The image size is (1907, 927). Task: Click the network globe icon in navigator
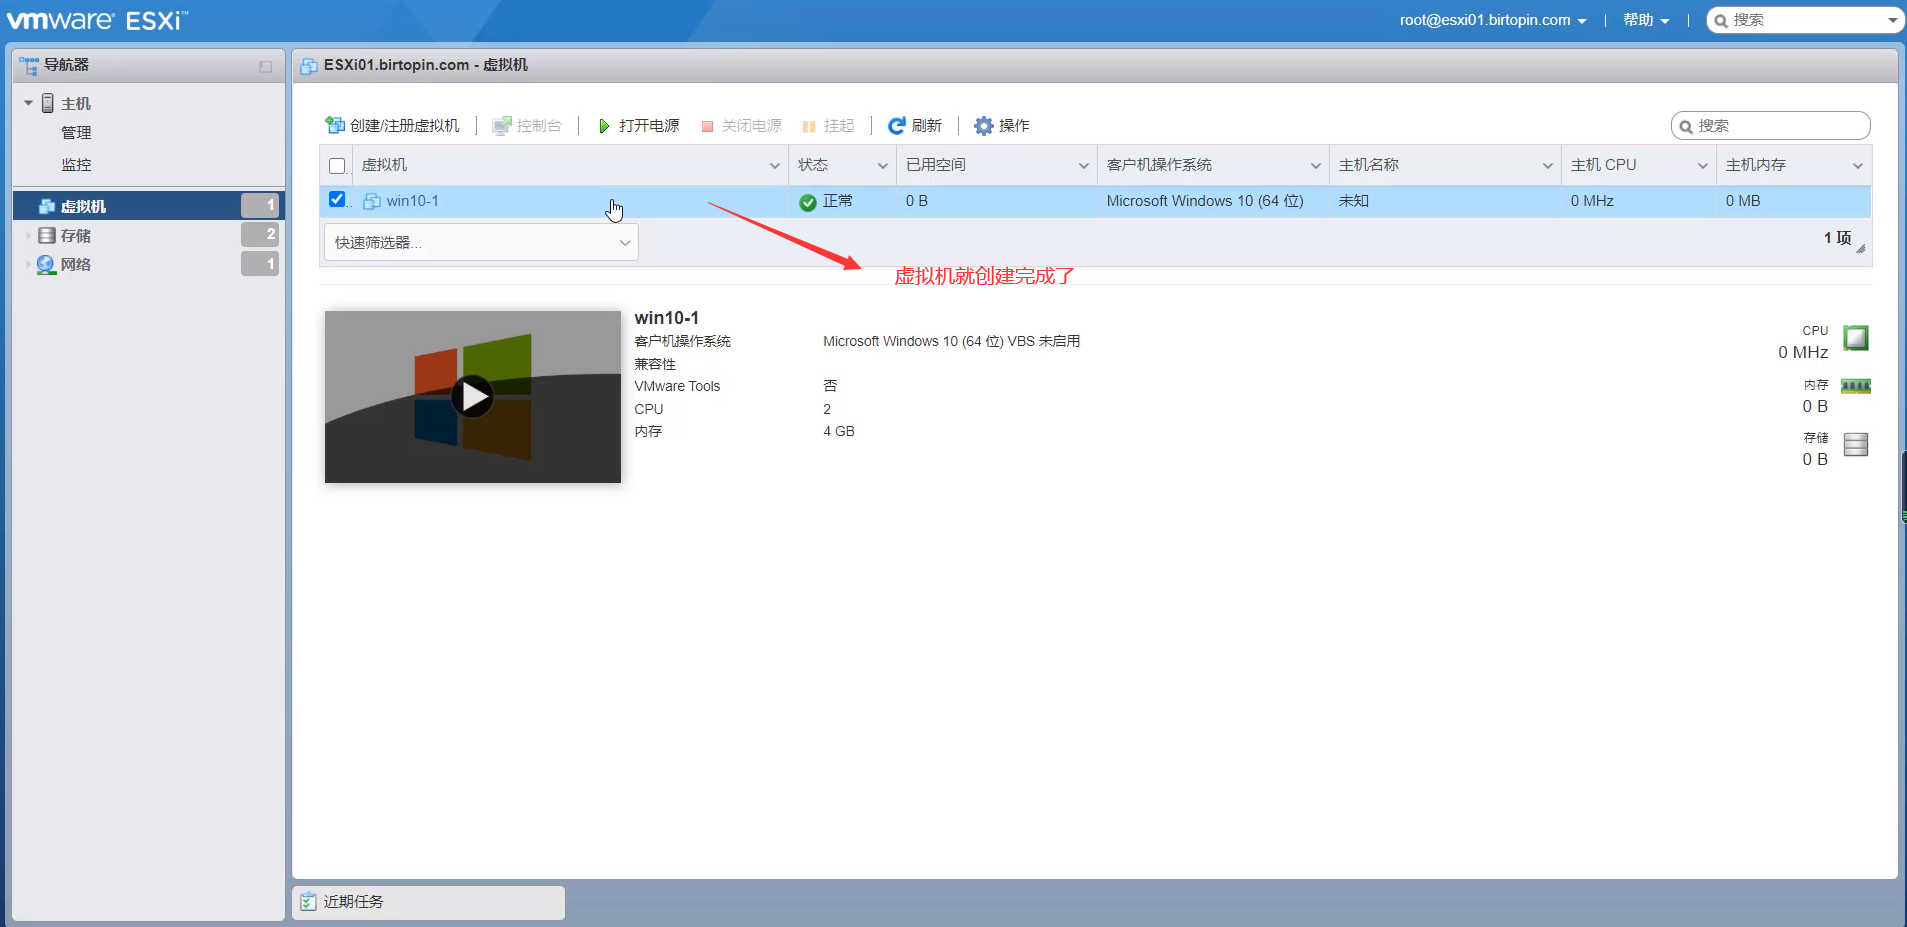click(x=46, y=265)
